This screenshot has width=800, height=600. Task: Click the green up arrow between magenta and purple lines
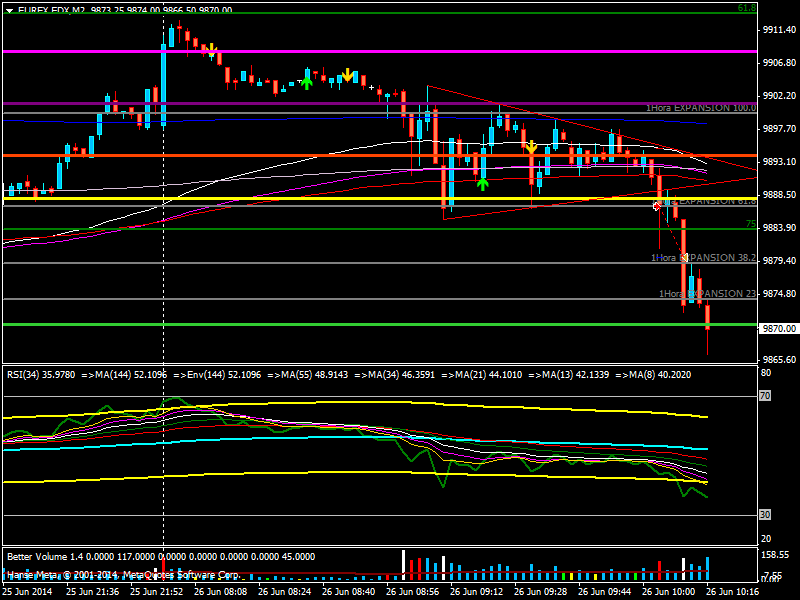307,82
